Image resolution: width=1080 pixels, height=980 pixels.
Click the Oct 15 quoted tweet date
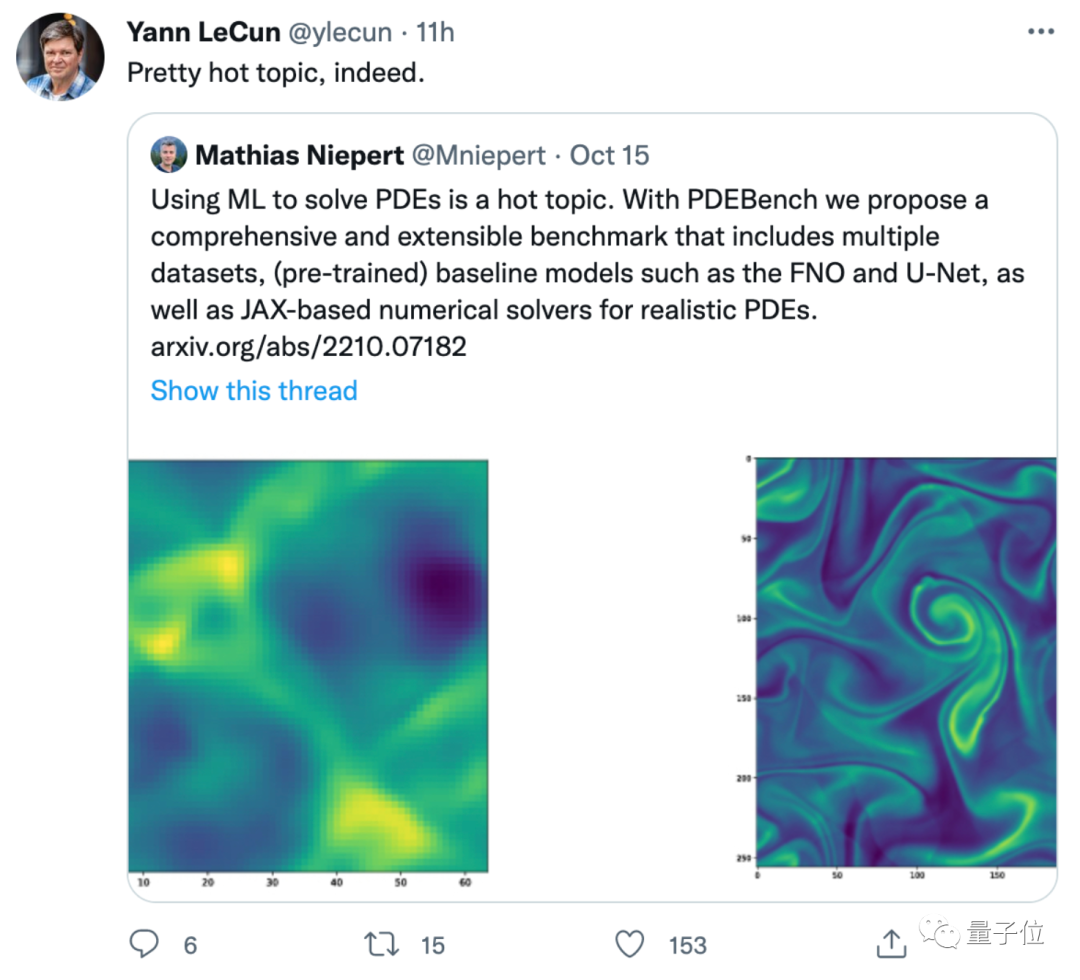click(x=609, y=155)
